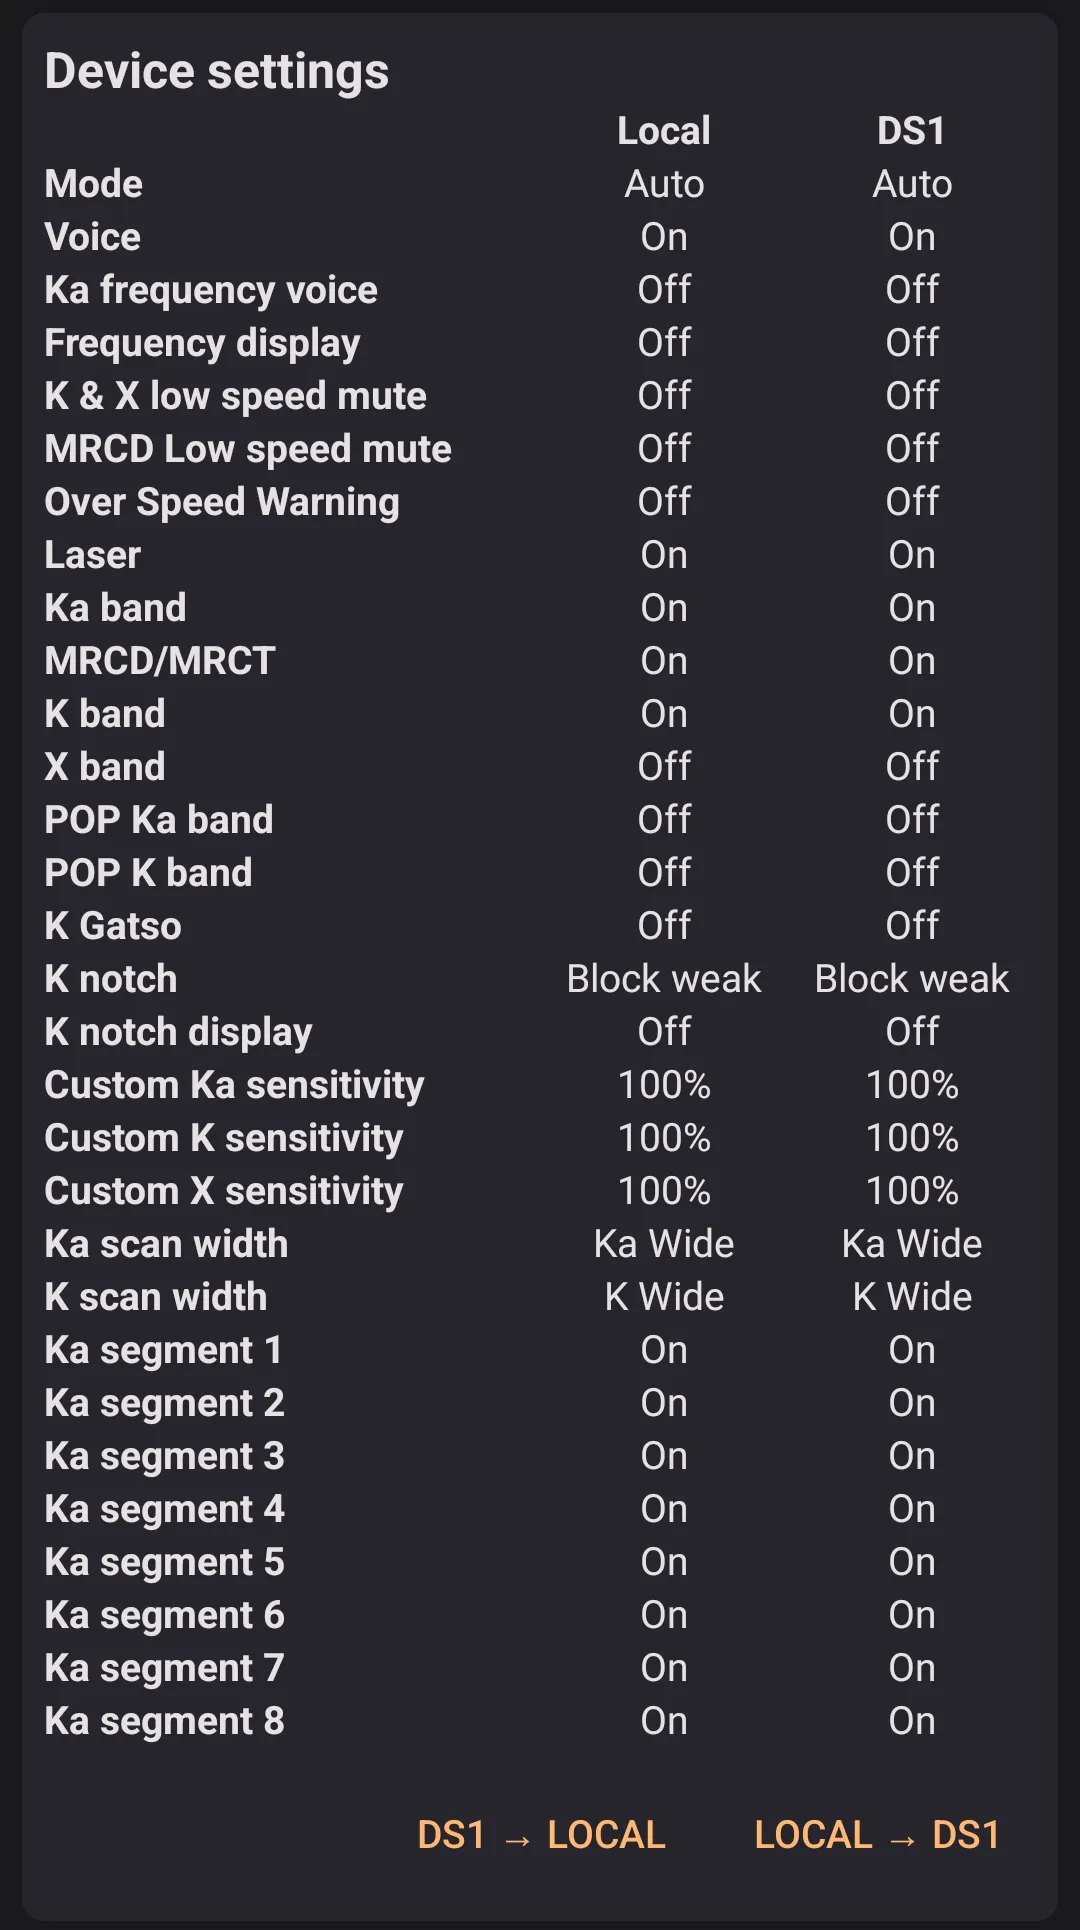Image resolution: width=1080 pixels, height=1930 pixels.
Task: Tap the Local X band Off value
Action: pyautogui.click(x=664, y=767)
